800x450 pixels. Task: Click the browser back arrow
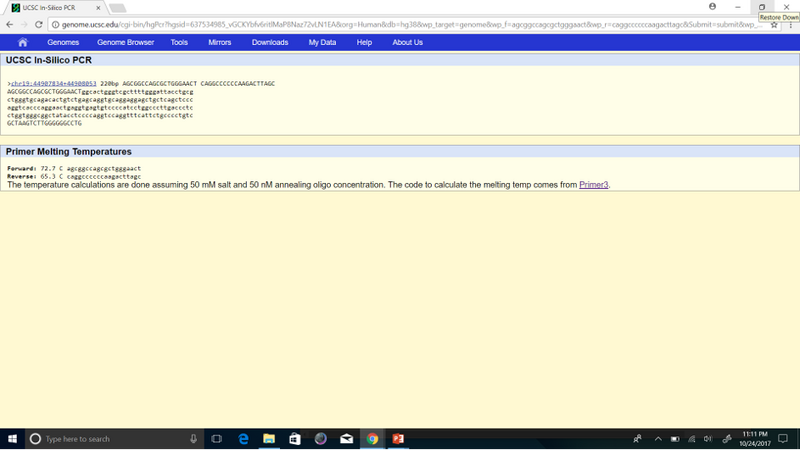pyautogui.click(x=10, y=23)
